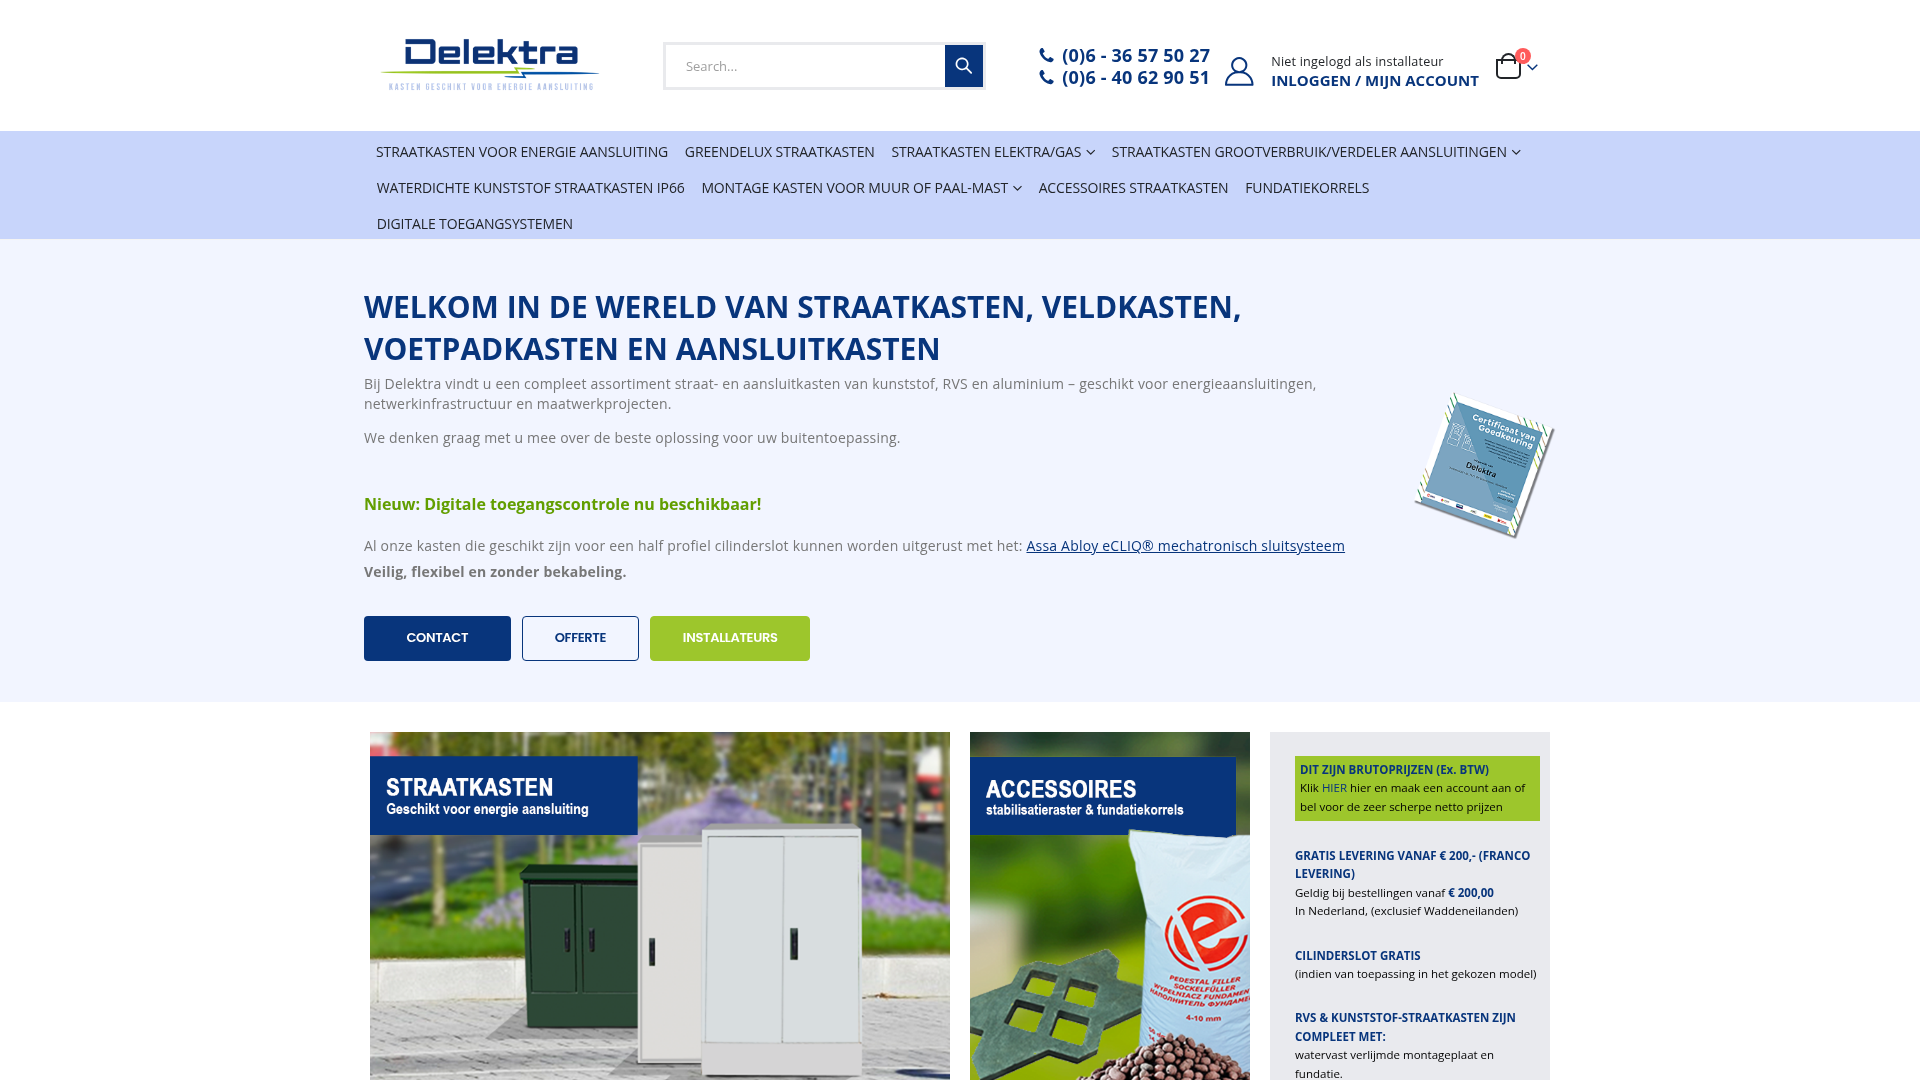1920x1080 pixels.
Task: Click the green 'Nieuw: Digitale toegangscontrole' heading
Action: 562,504
